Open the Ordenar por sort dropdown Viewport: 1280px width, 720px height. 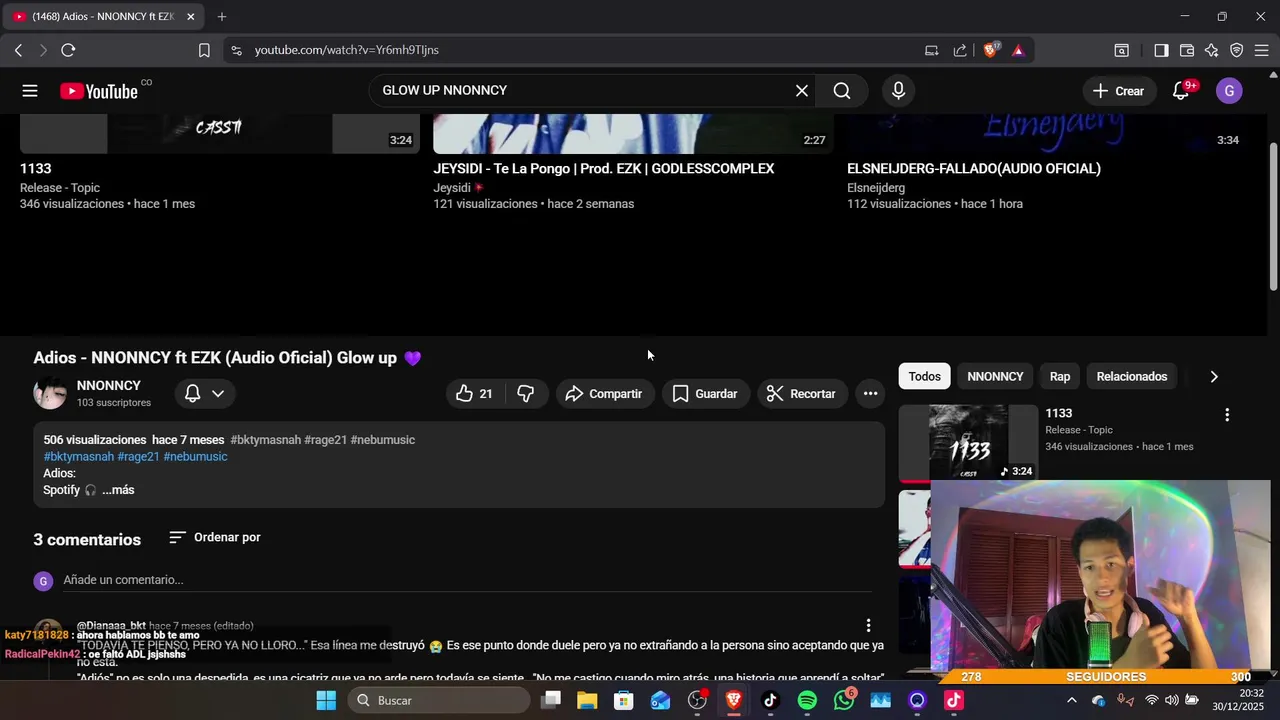click(x=215, y=538)
